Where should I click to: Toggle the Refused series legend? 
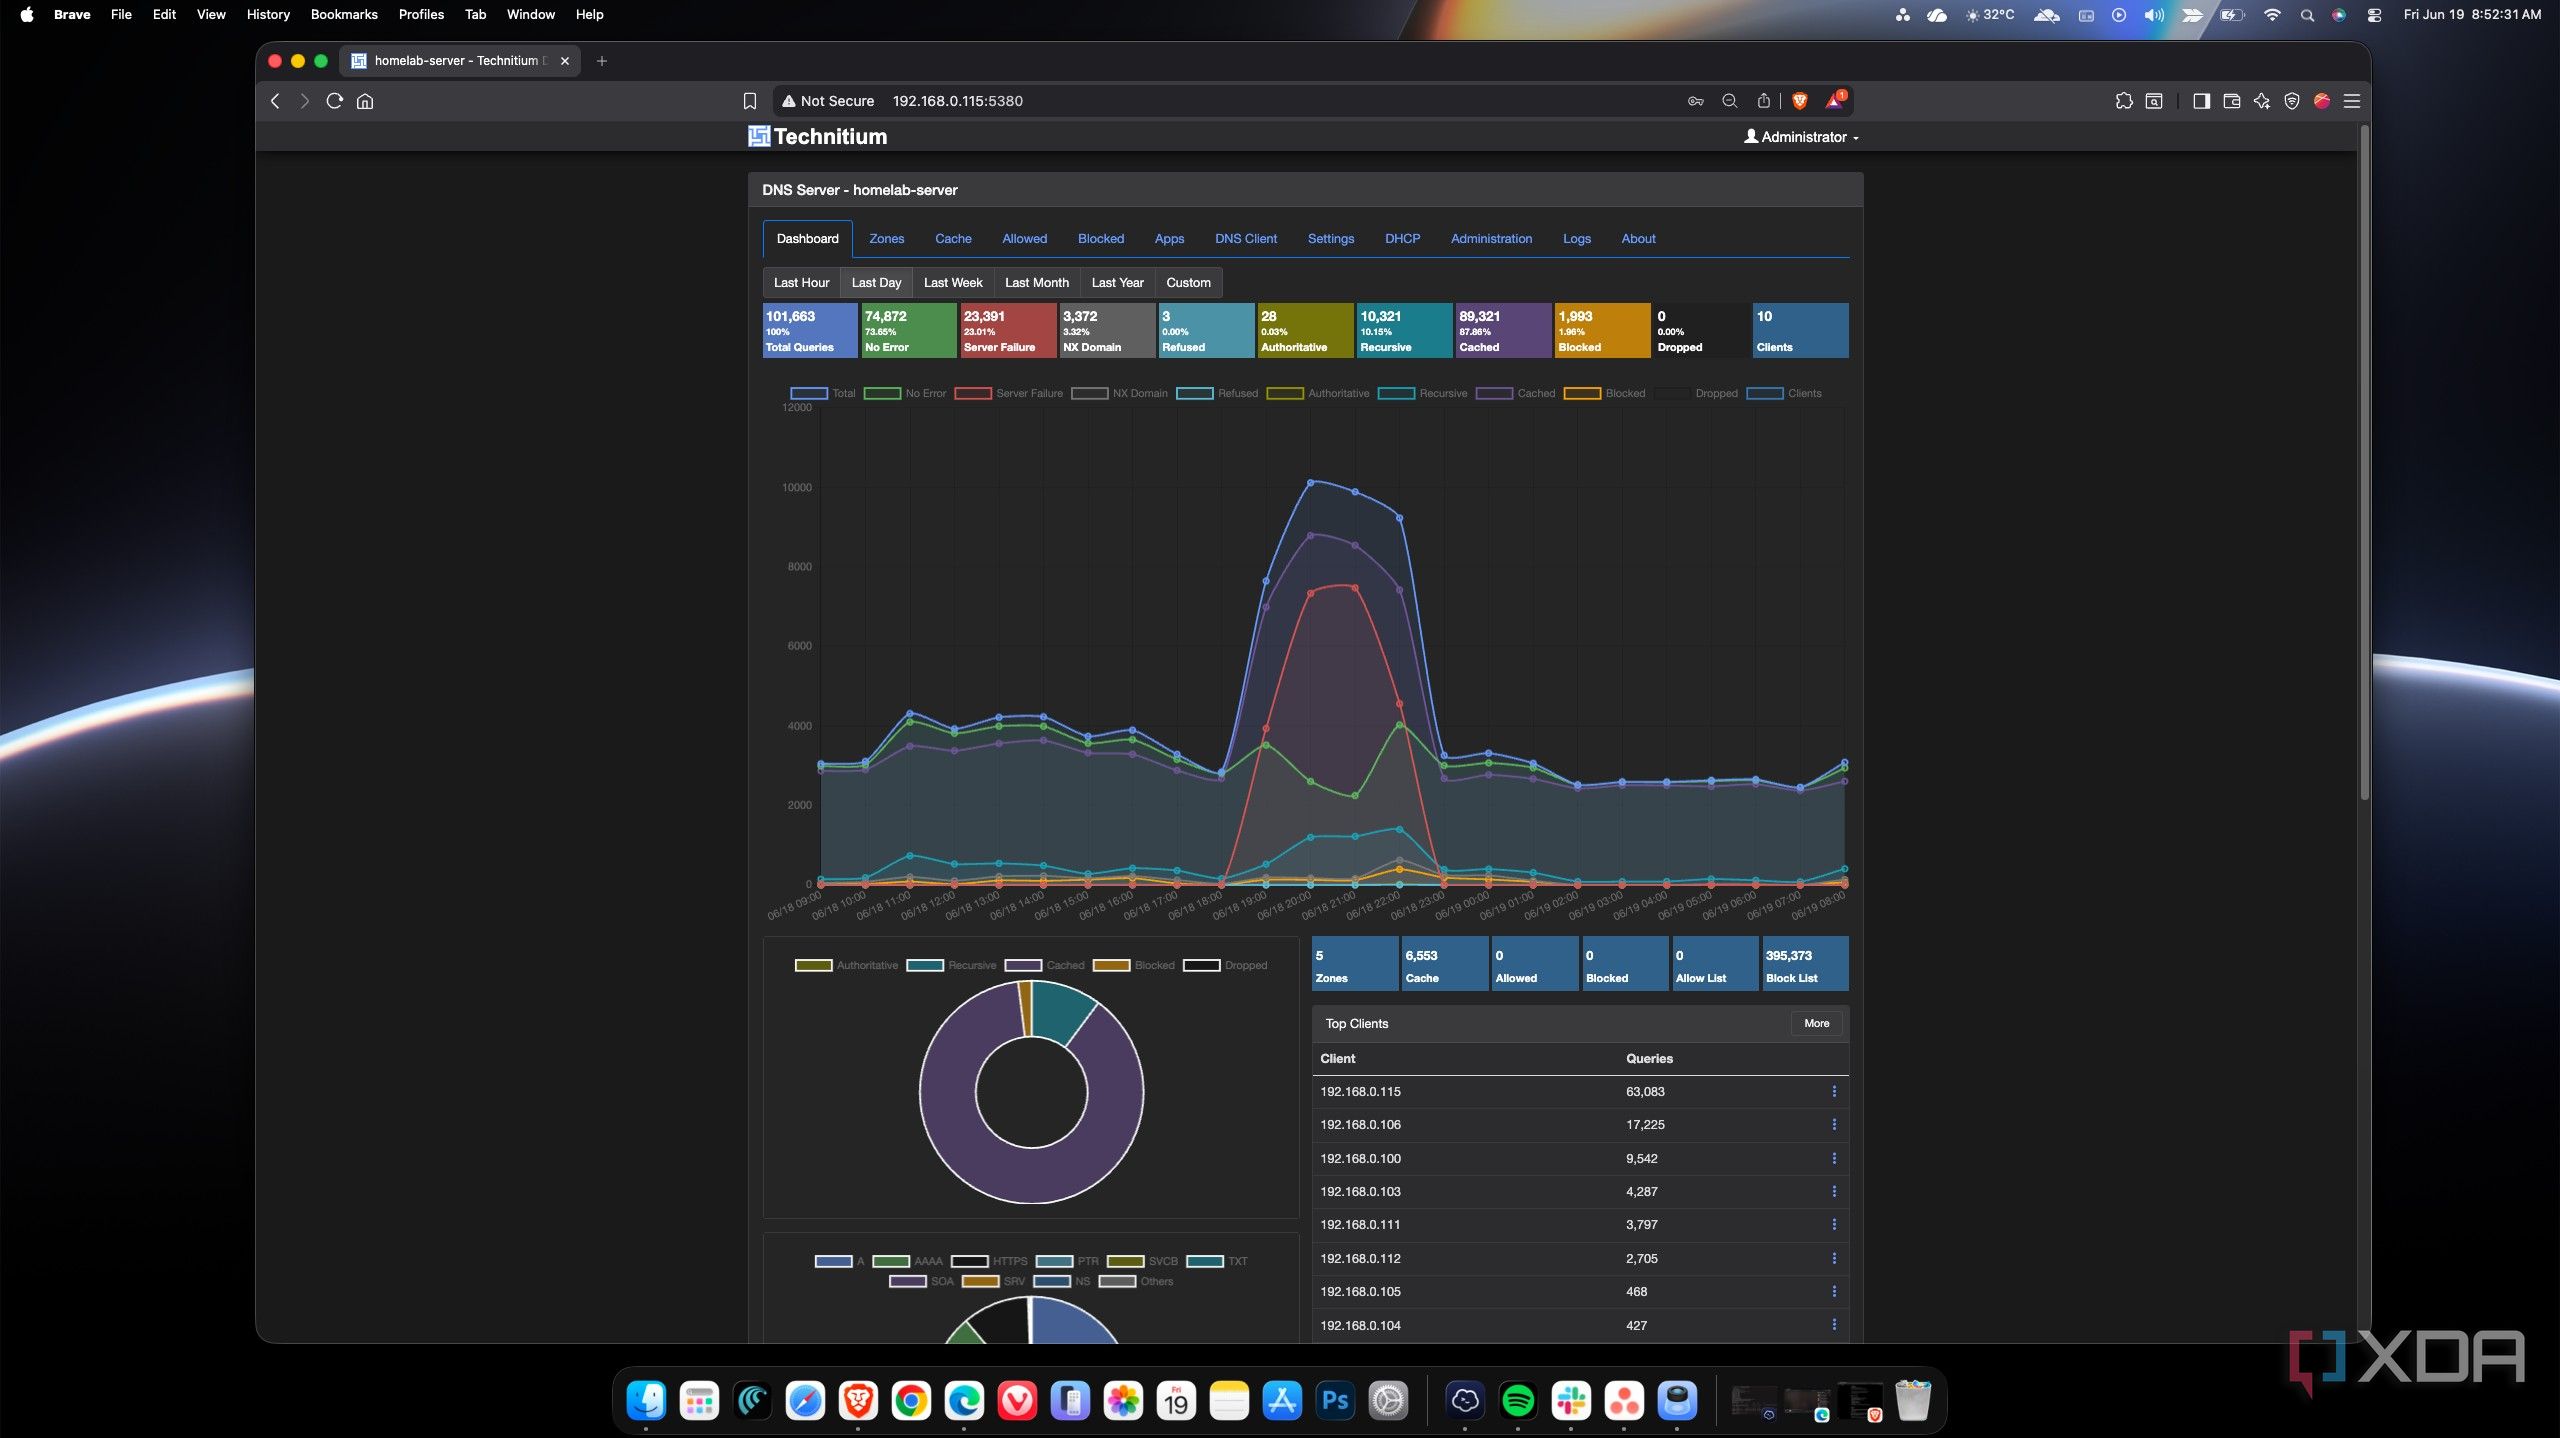tap(1217, 394)
